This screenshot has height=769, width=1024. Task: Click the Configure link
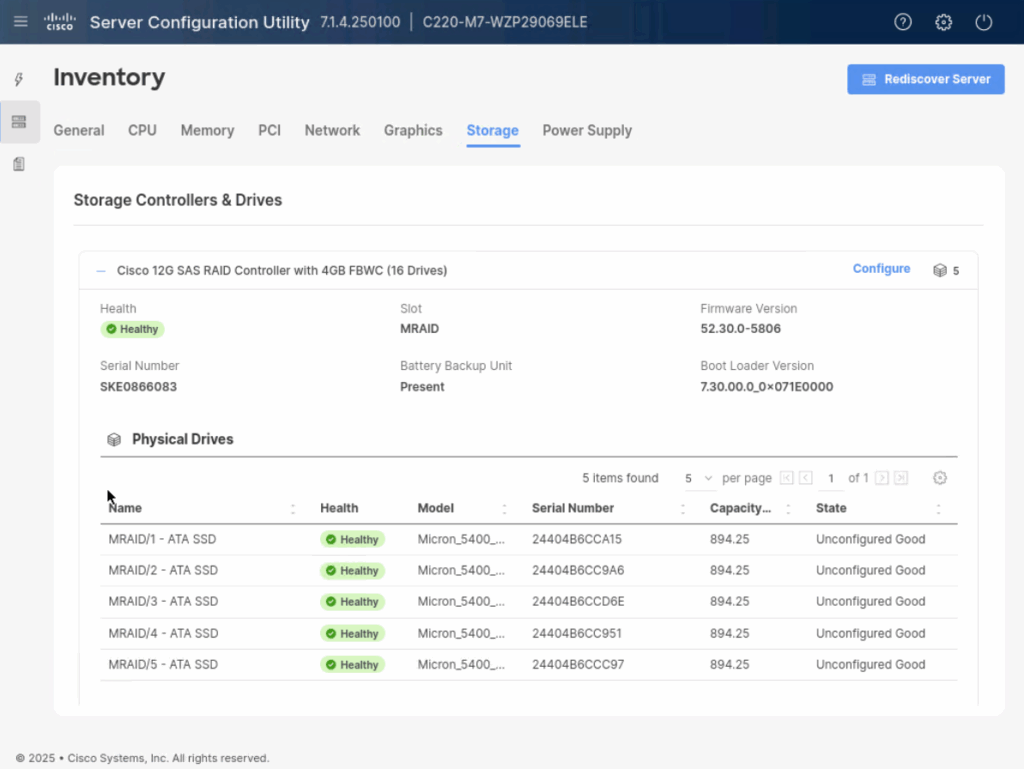coord(882,269)
